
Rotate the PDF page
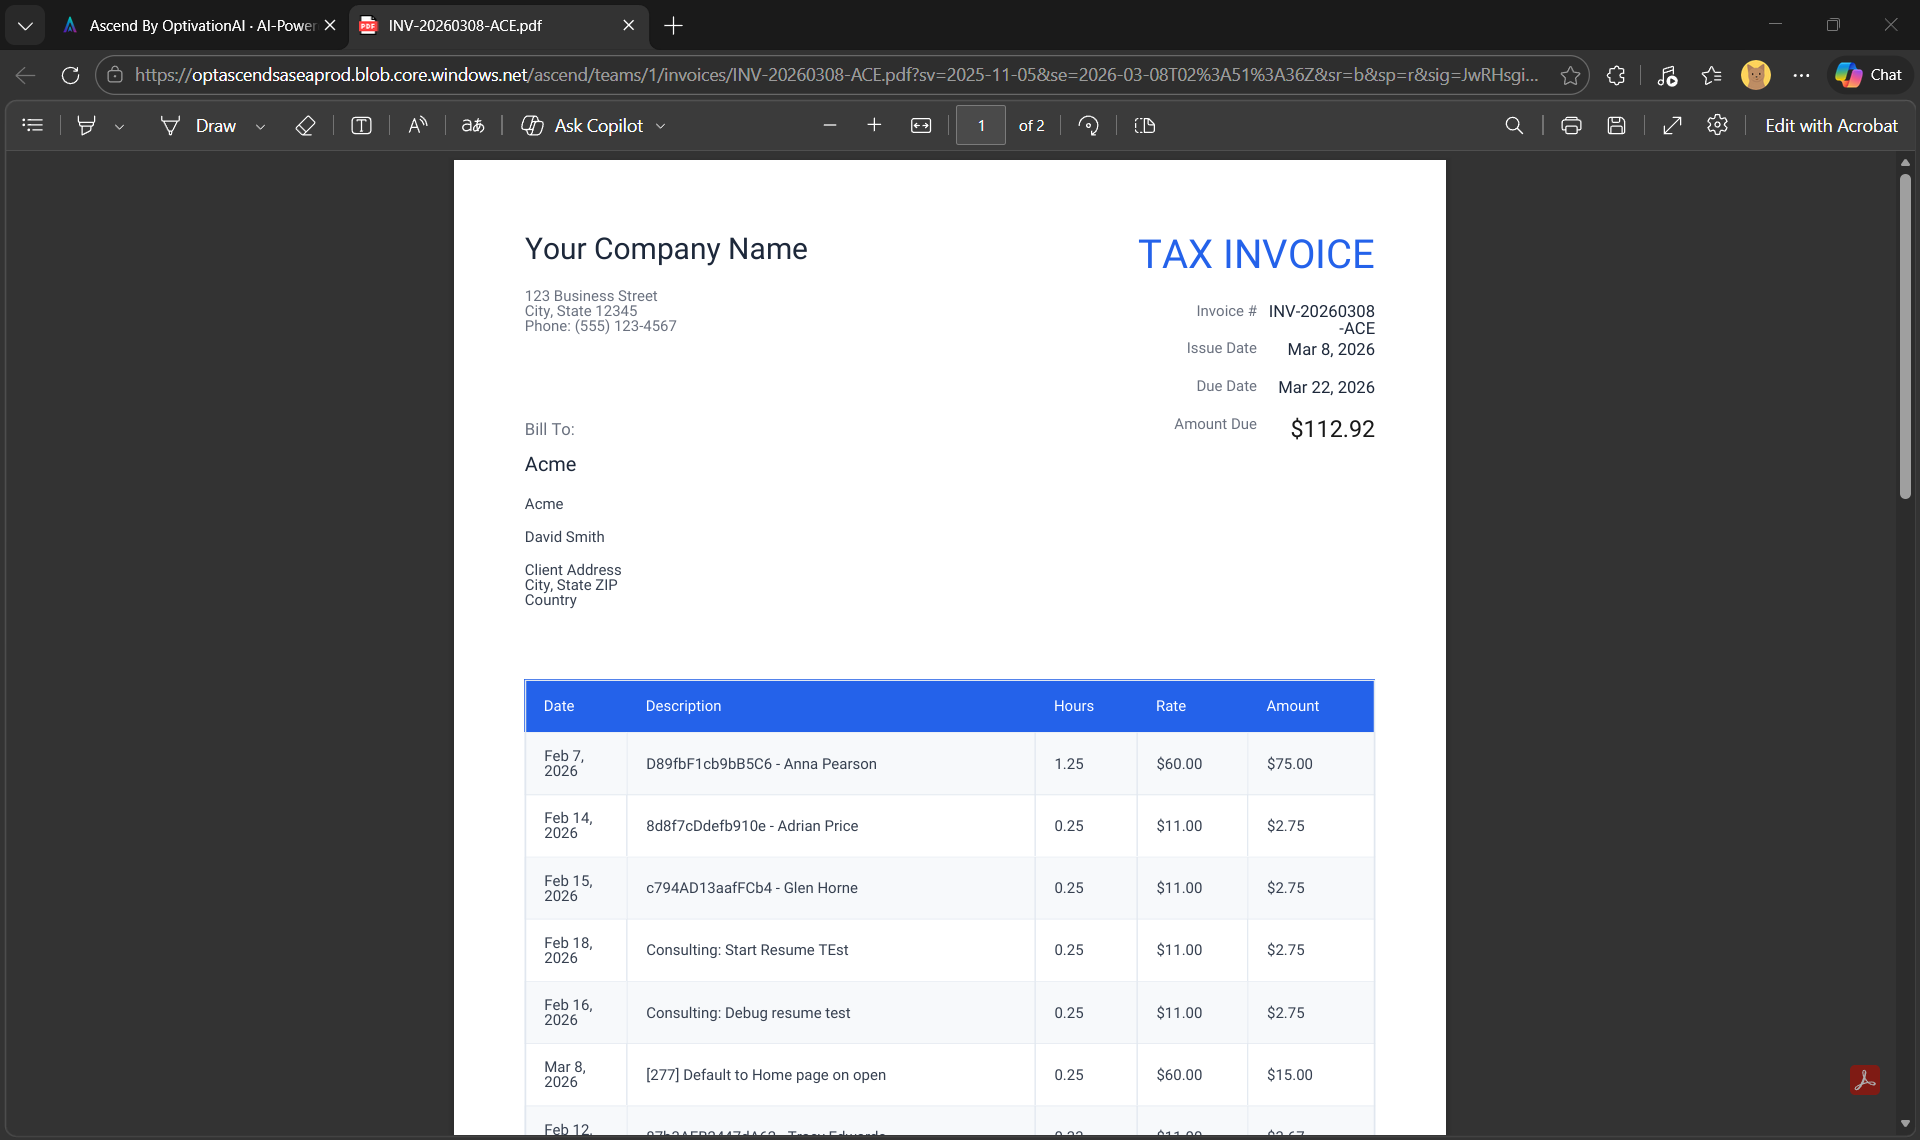pos(1089,125)
